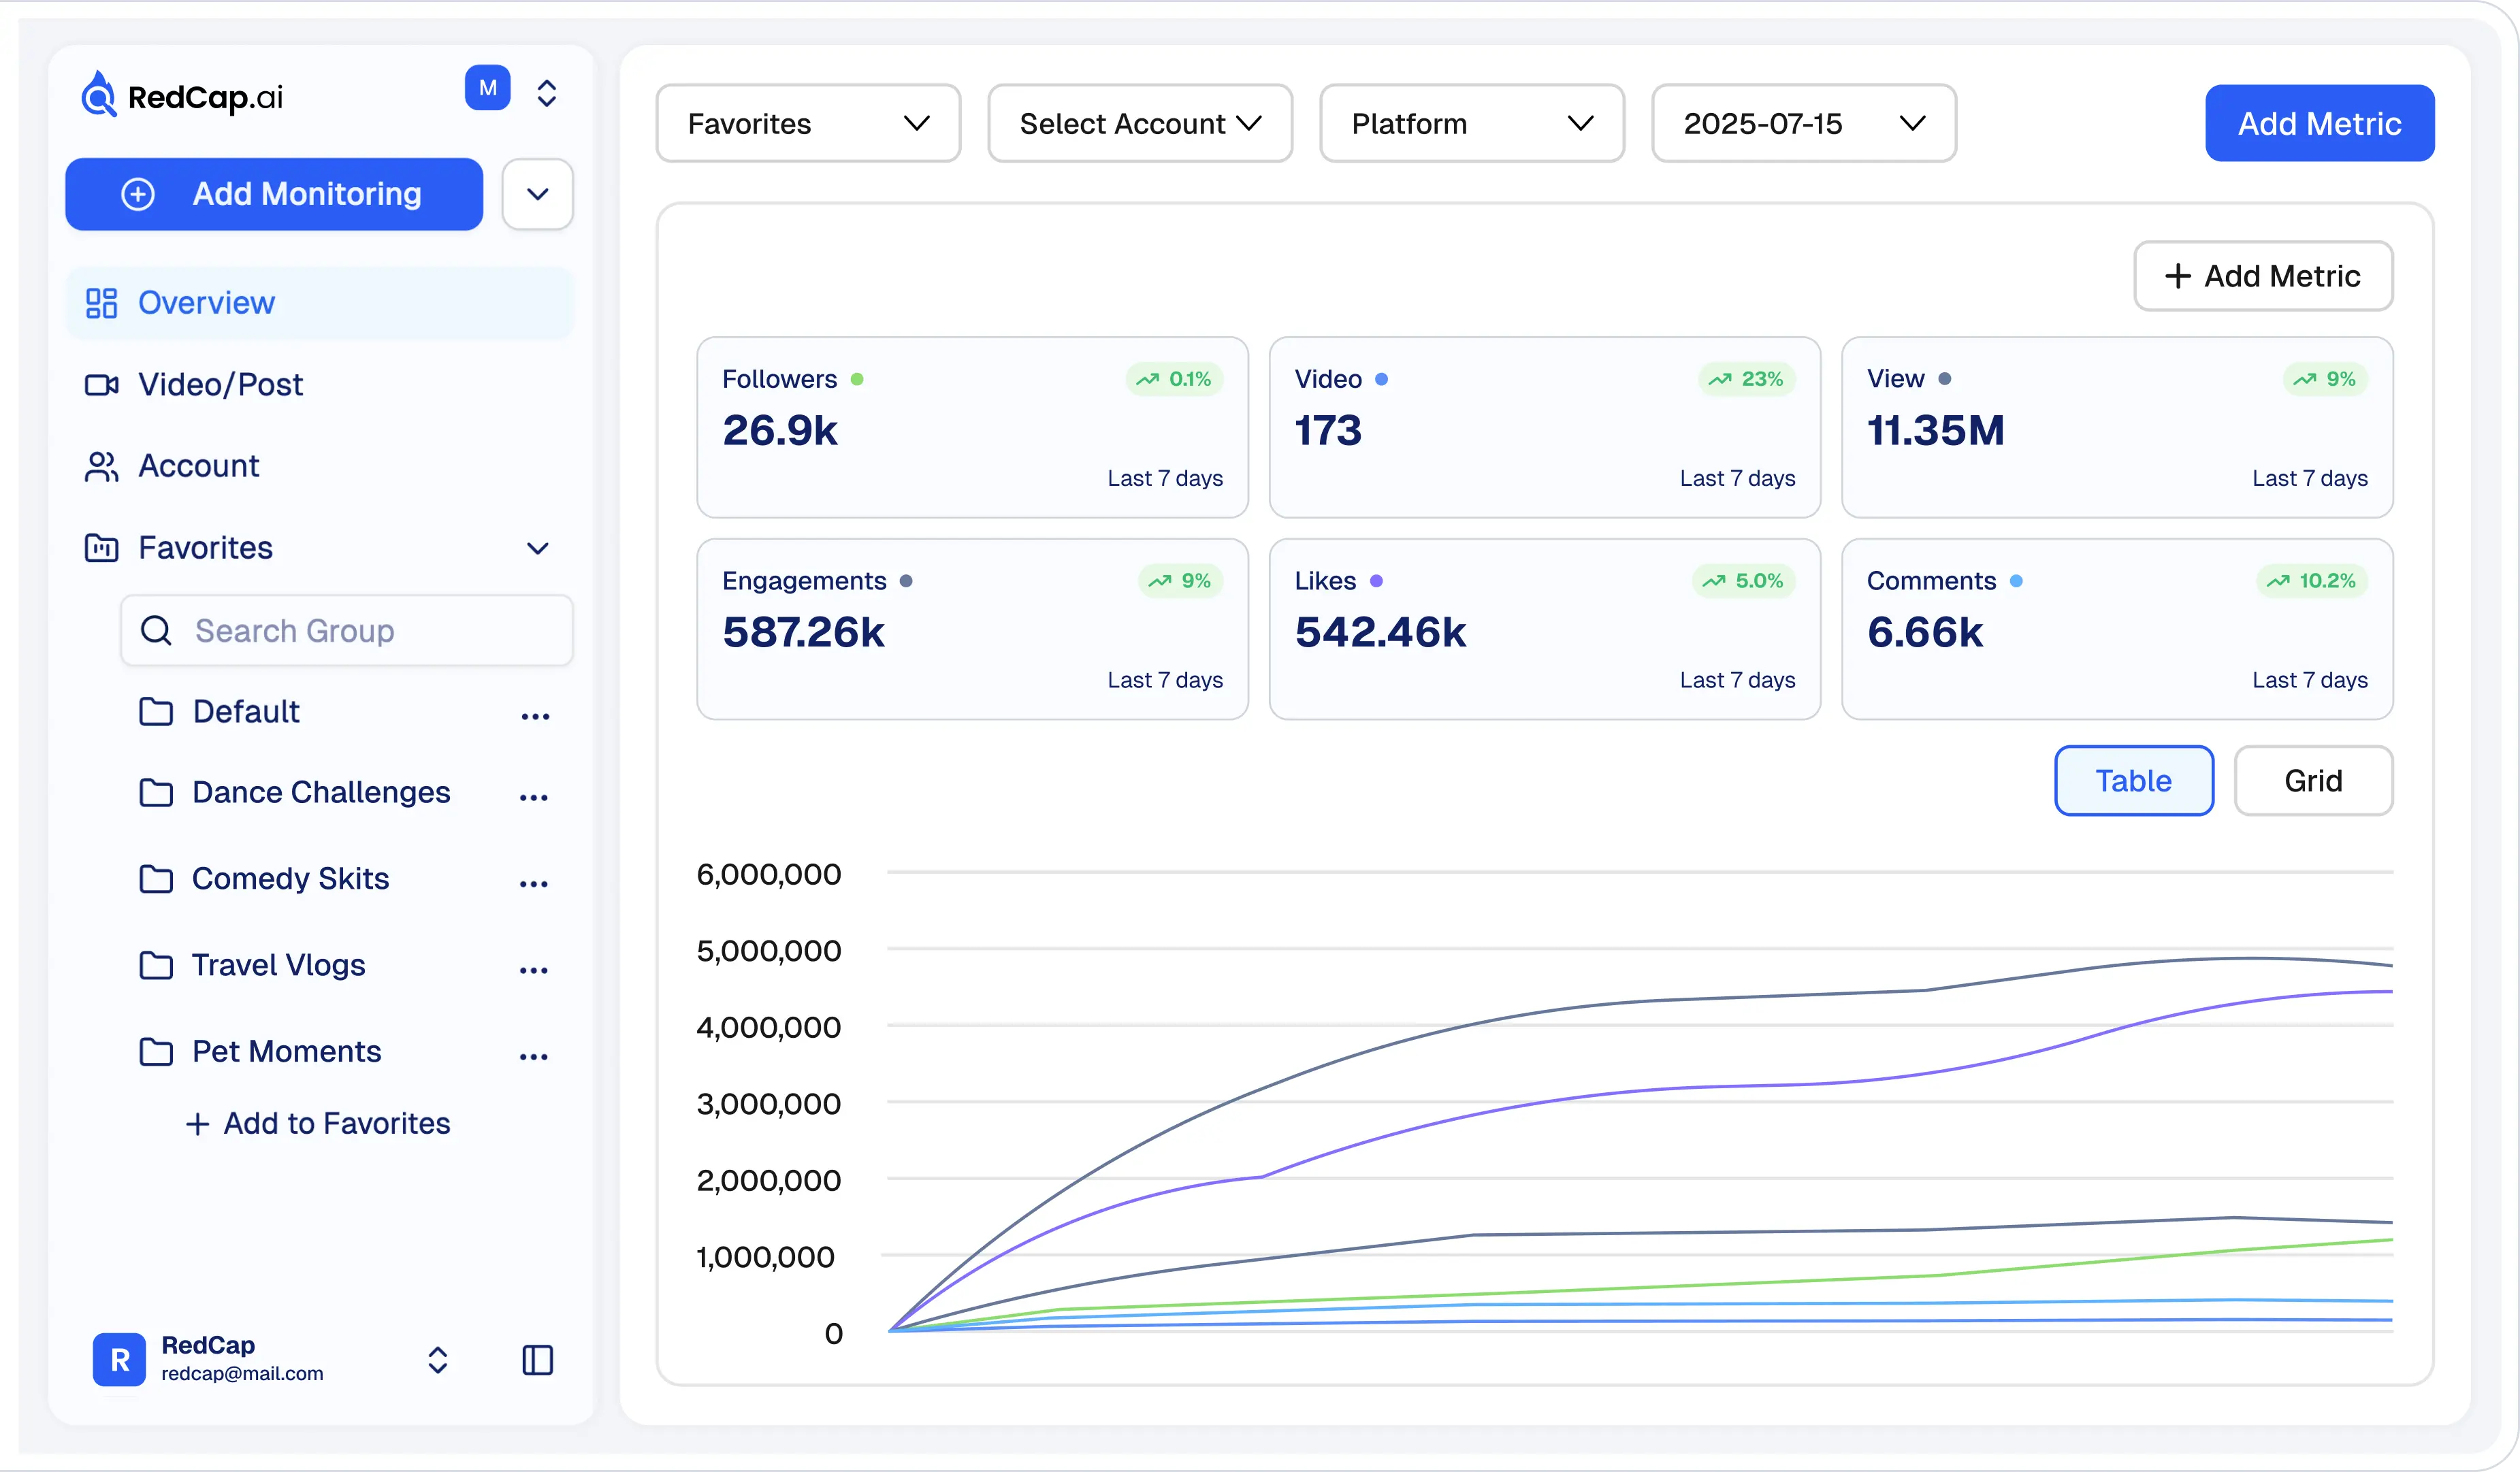Image resolution: width=2520 pixels, height=1472 pixels.
Task: Click the blue M workspace avatar
Action: click(x=488, y=89)
